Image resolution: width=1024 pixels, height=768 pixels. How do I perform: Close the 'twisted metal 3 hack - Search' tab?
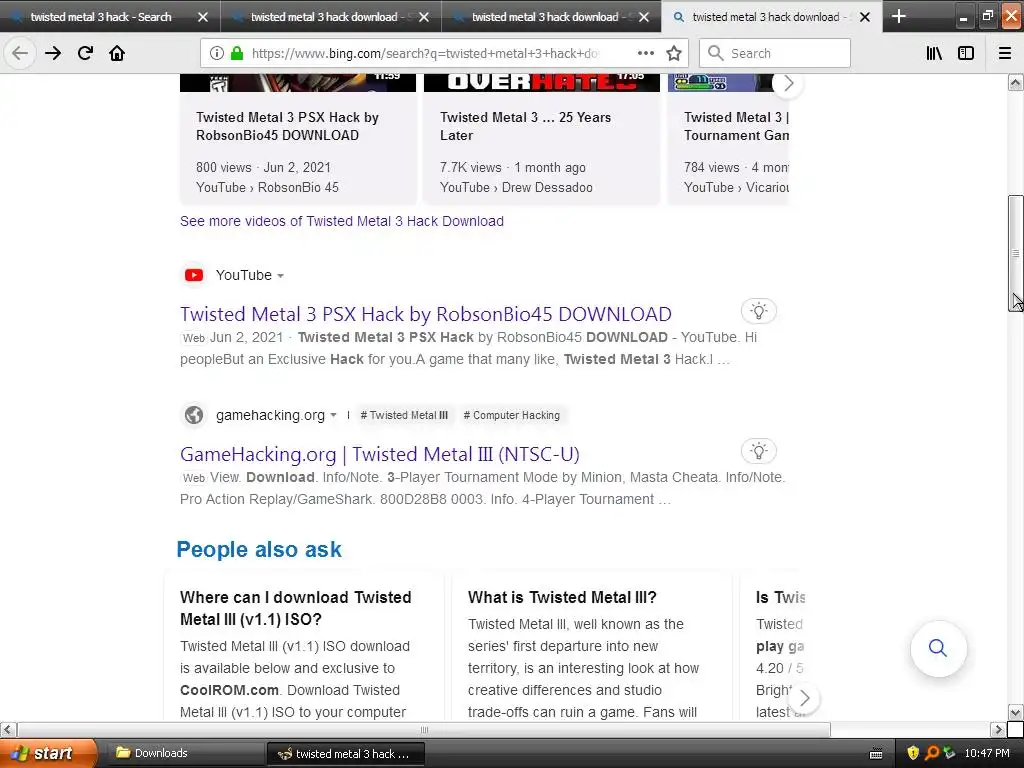(x=203, y=17)
